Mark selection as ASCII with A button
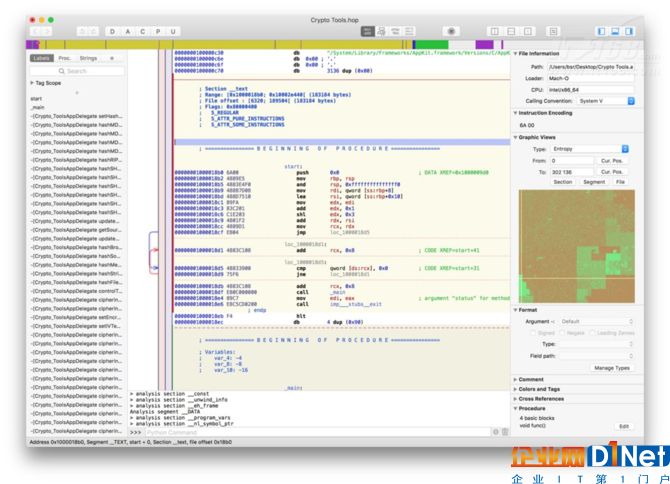Image resolution: width=670 pixels, height=484 pixels. click(128, 31)
